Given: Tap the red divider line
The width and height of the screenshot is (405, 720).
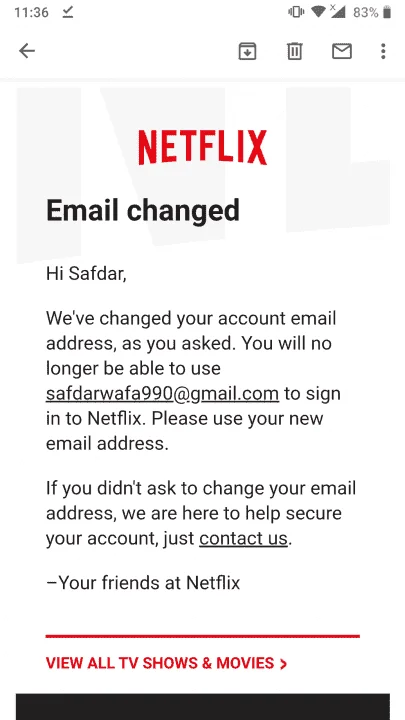Looking at the screenshot, I should (202, 636).
